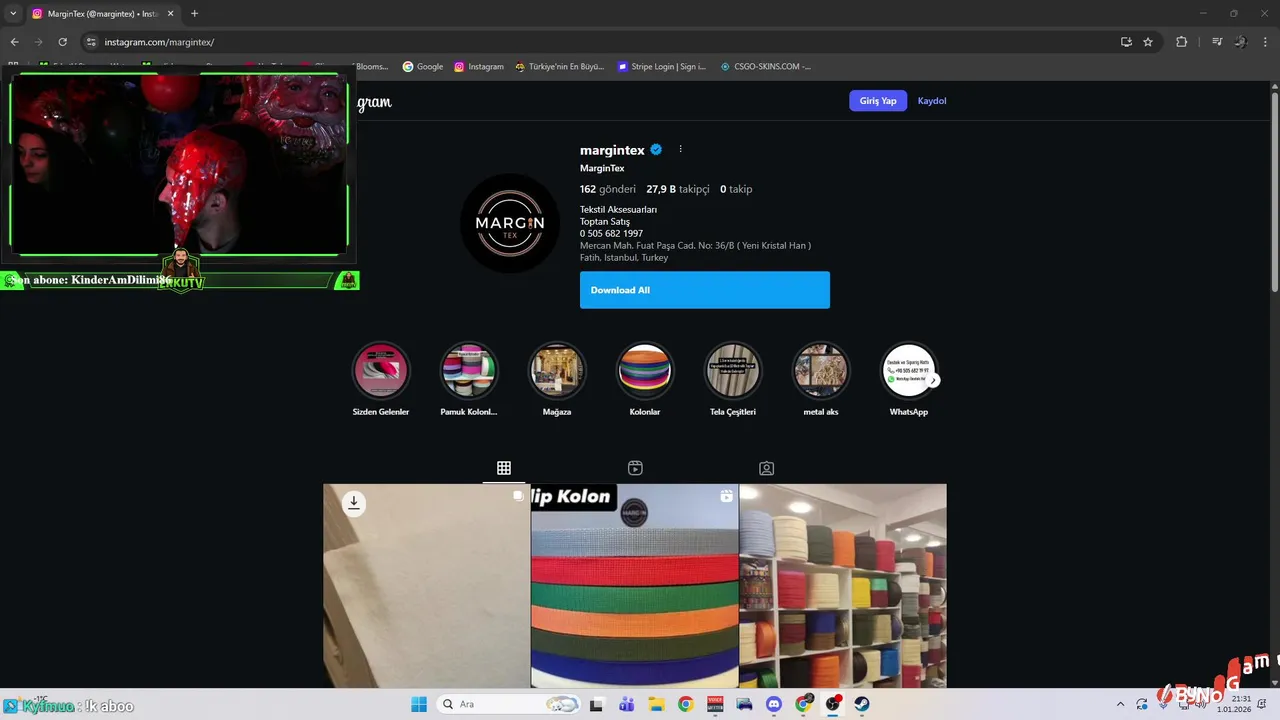Open the Kolonlar highlight
Screen dimensions: 1280x720
(645, 370)
